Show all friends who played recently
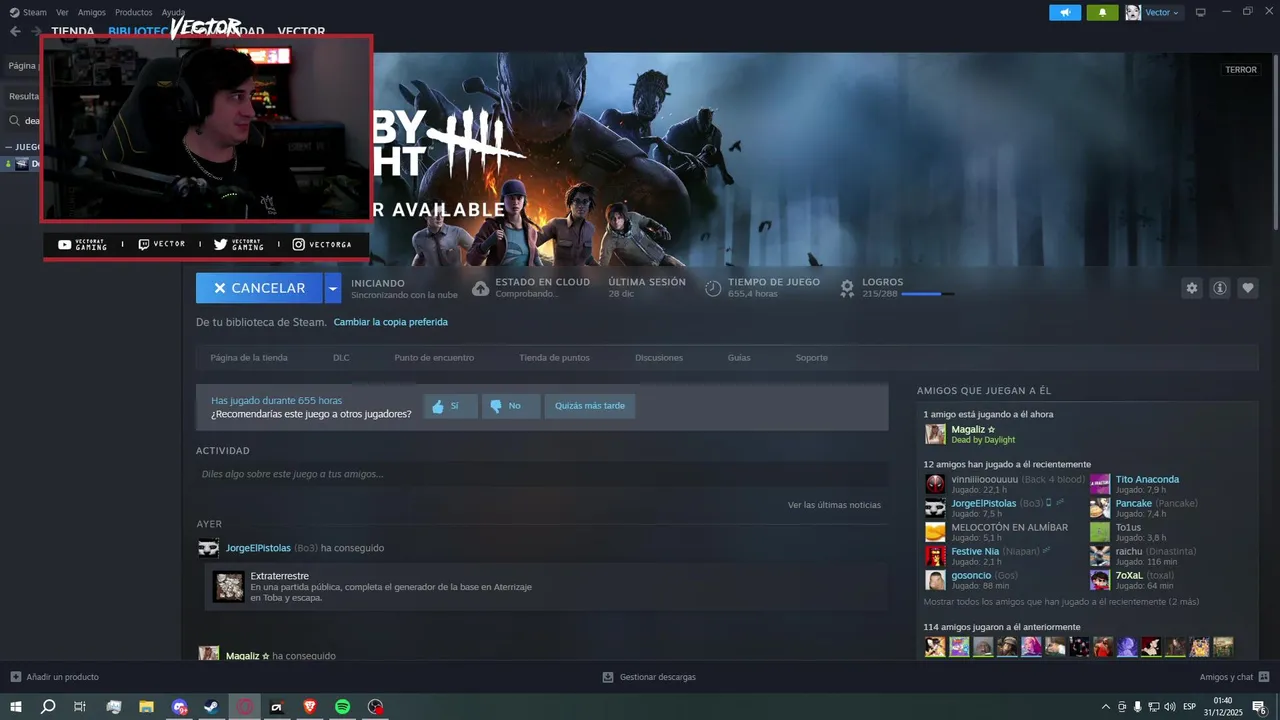The image size is (1280, 720). (1061, 602)
